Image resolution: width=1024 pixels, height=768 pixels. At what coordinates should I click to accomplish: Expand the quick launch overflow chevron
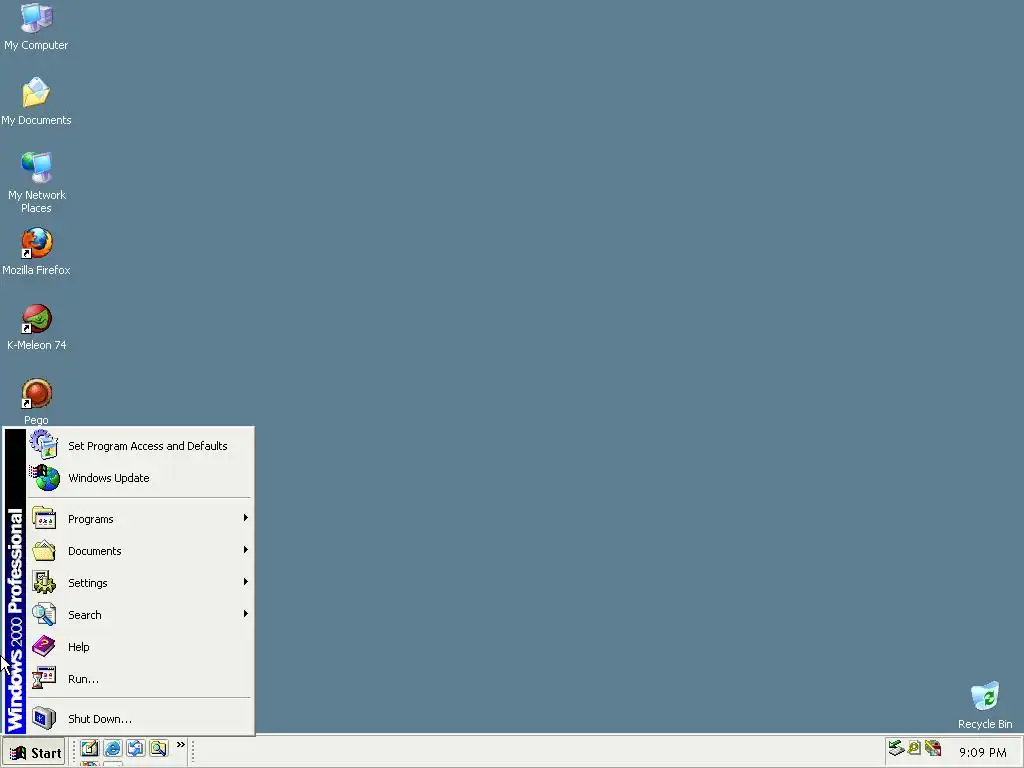[181, 744]
